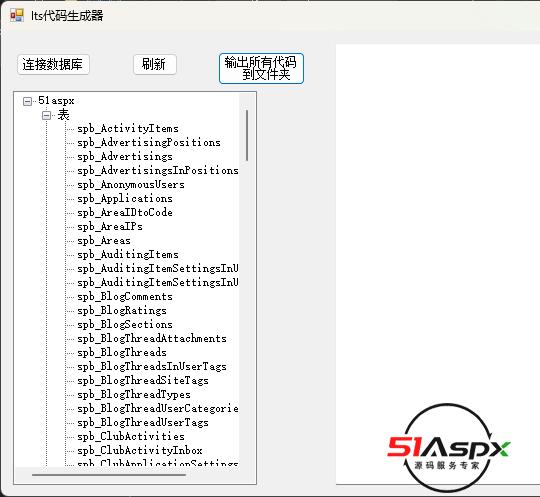
Task: Select spb_BlogThreadAttachments tree node
Action: [x=152, y=339]
